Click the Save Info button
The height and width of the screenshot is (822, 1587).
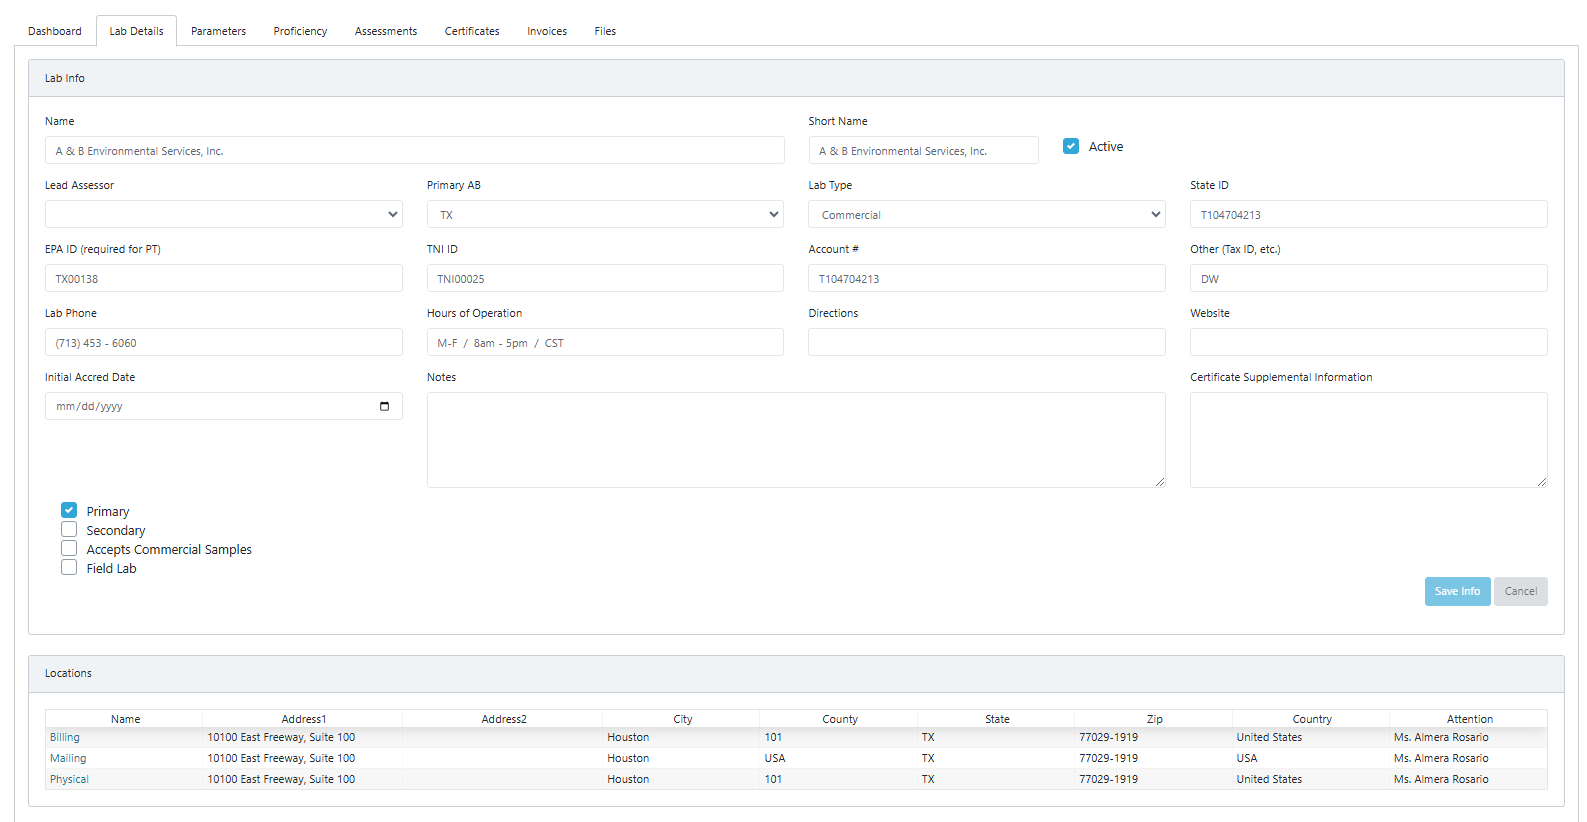[x=1457, y=591]
